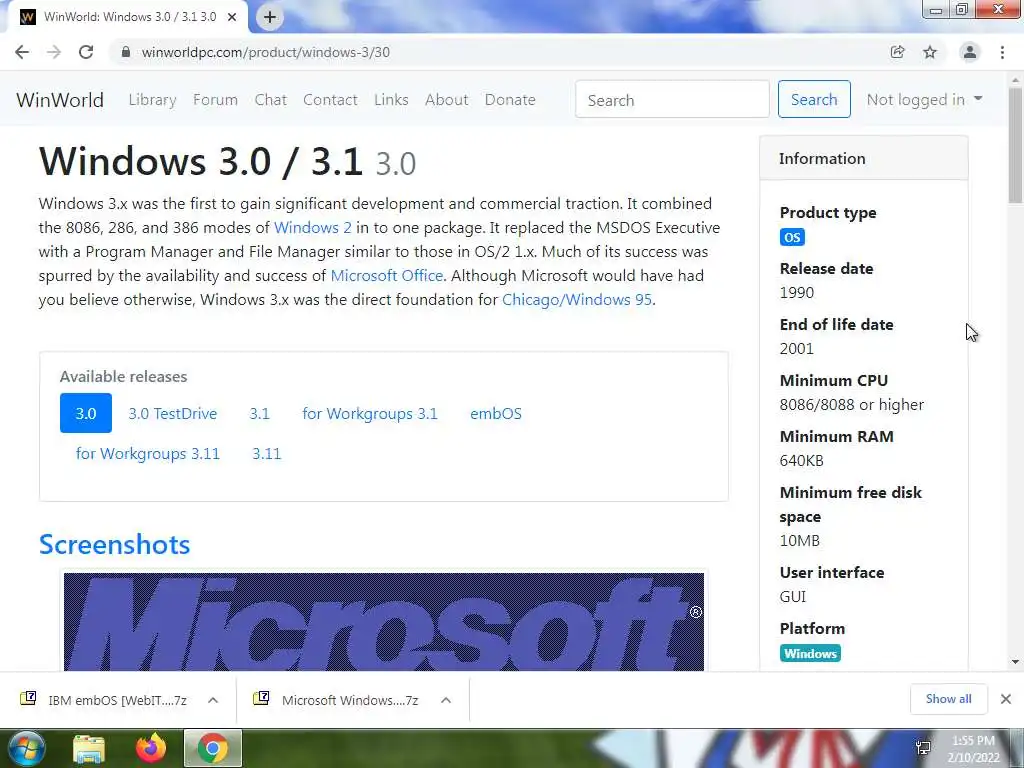Follow the Chicago/Windows 95 link
The width and height of the screenshot is (1024, 768).
pyautogui.click(x=577, y=300)
